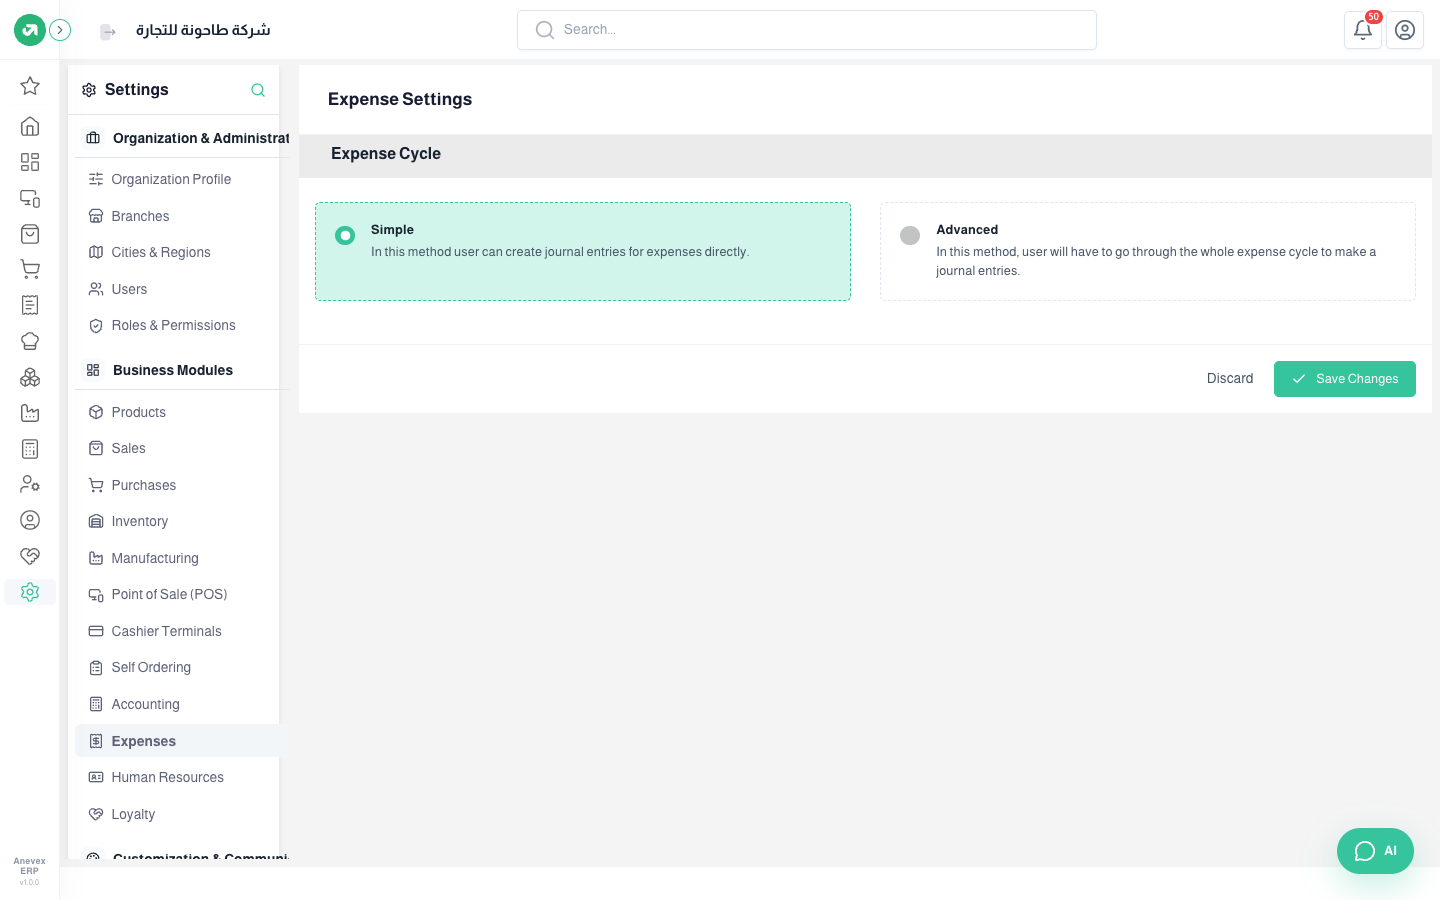Open the factory manufacturing icon in rail

30,413
